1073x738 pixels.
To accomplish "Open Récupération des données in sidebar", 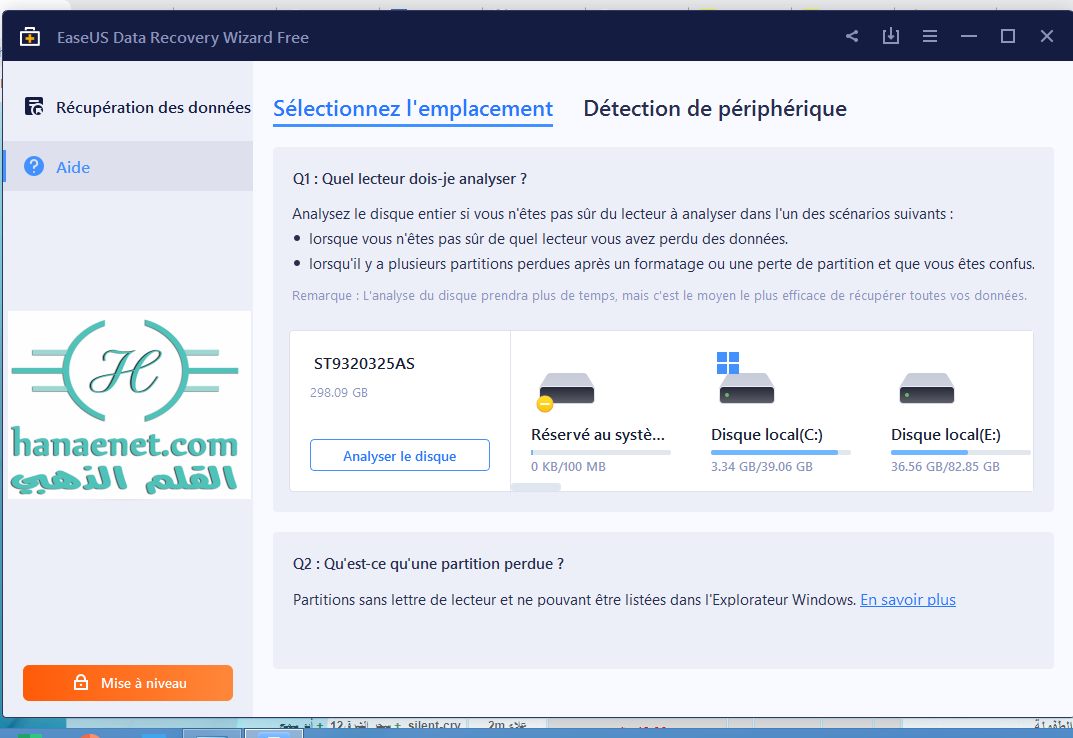I will pyautogui.click(x=127, y=107).
